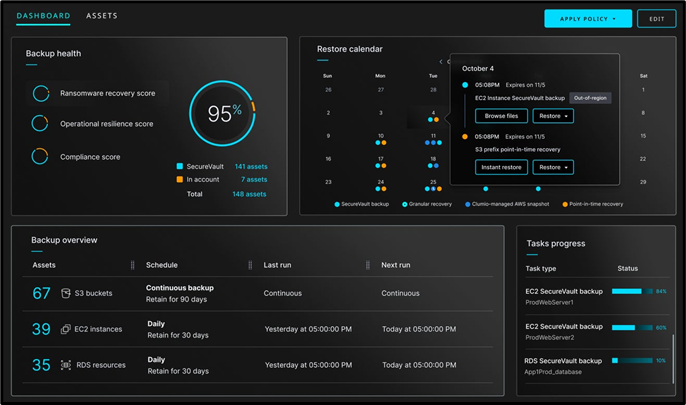686x405 pixels.
Task: Click the cyan SecureVault legend swatch
Action: (179, 166)
